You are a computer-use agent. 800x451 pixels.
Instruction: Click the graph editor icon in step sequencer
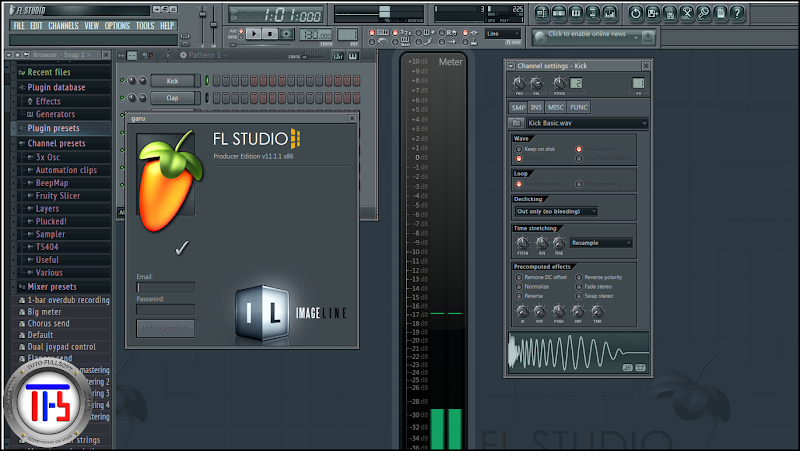(x=338, y=56)
